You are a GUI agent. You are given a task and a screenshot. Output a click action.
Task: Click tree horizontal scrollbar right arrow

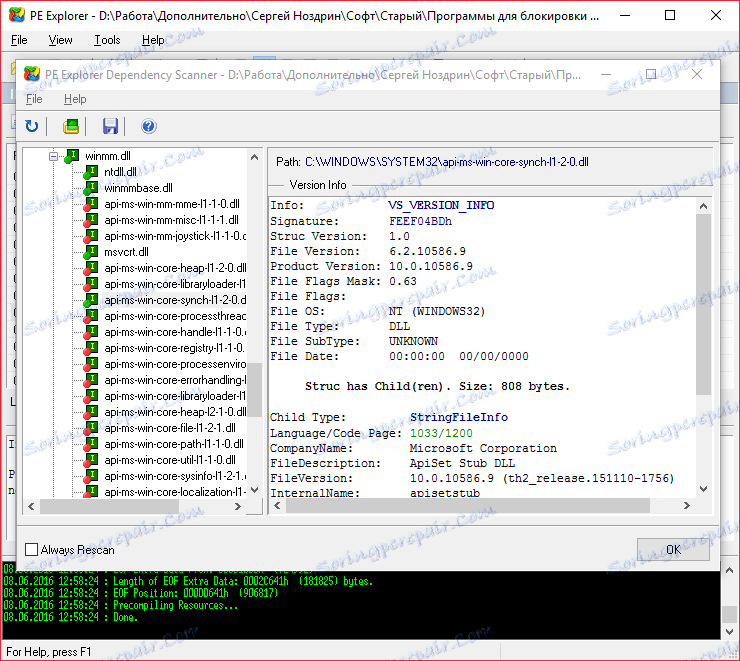(x=238, y=506)
